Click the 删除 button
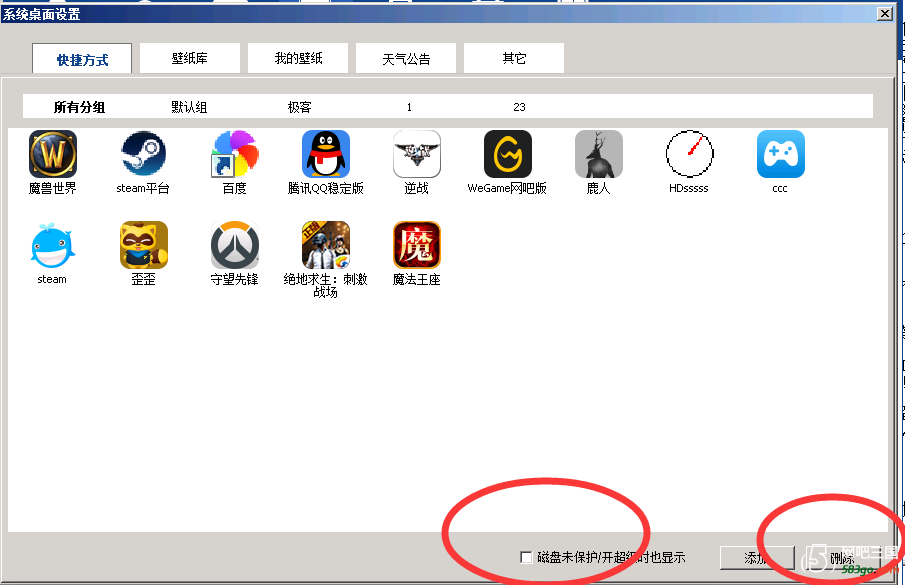 (x=842, y=557)
